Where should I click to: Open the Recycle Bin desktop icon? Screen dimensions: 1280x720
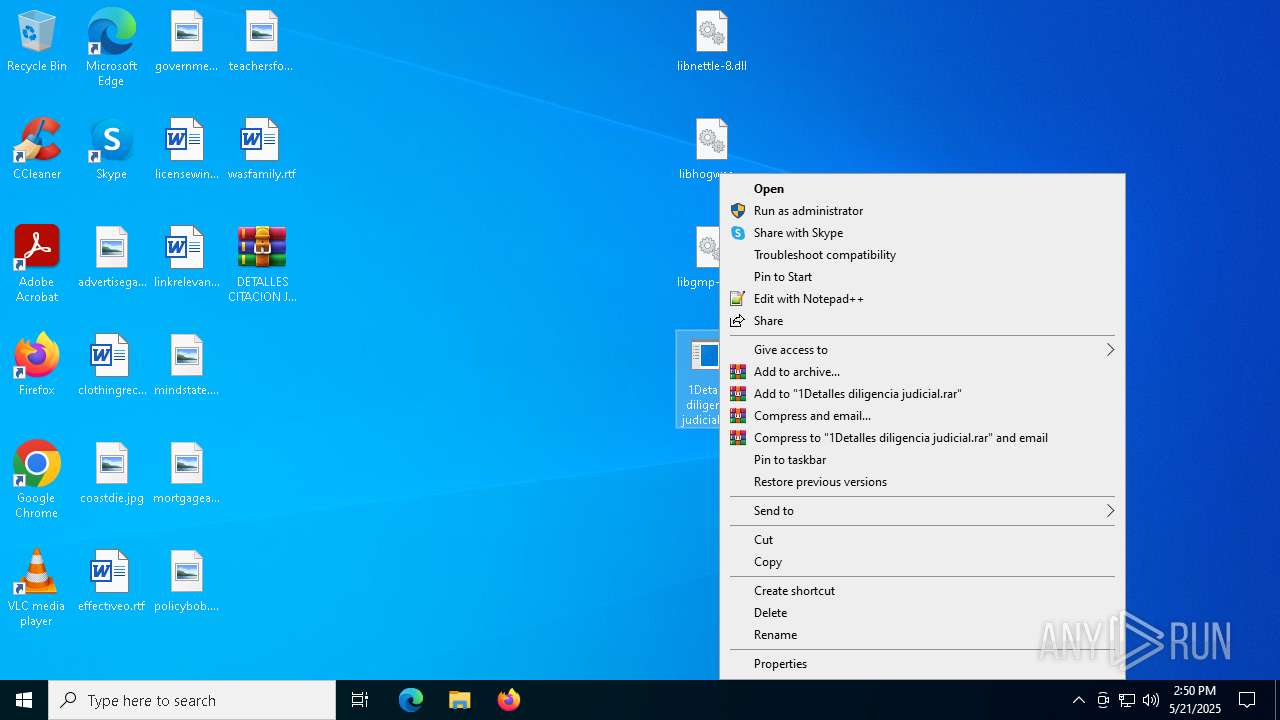click(37, 42)
